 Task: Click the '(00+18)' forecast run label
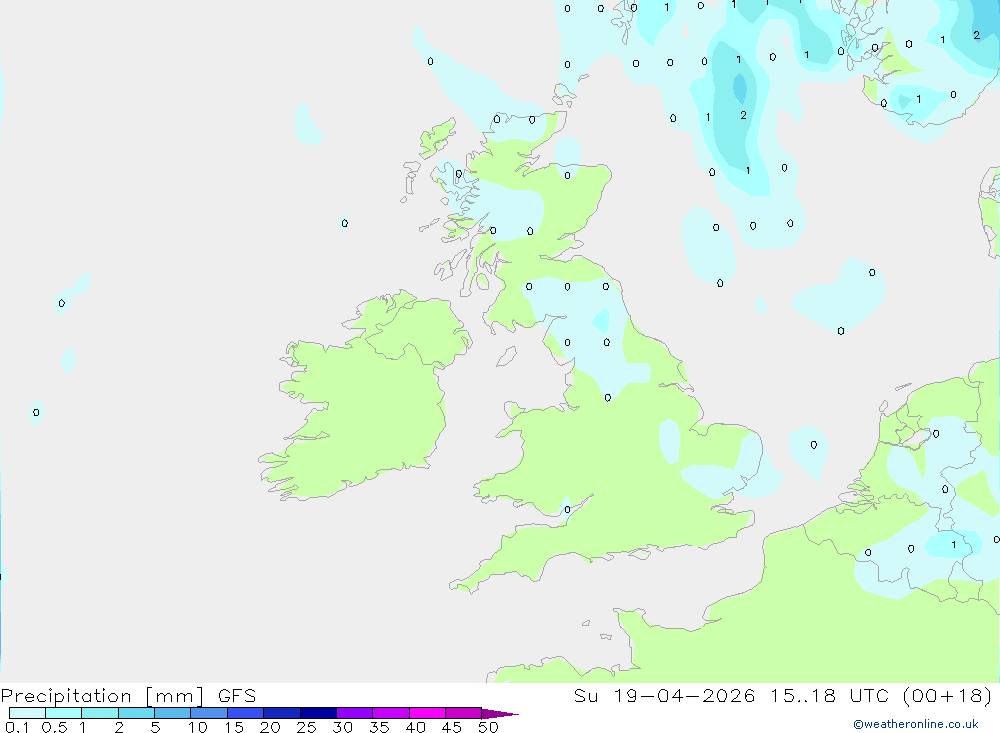point(947,696)
